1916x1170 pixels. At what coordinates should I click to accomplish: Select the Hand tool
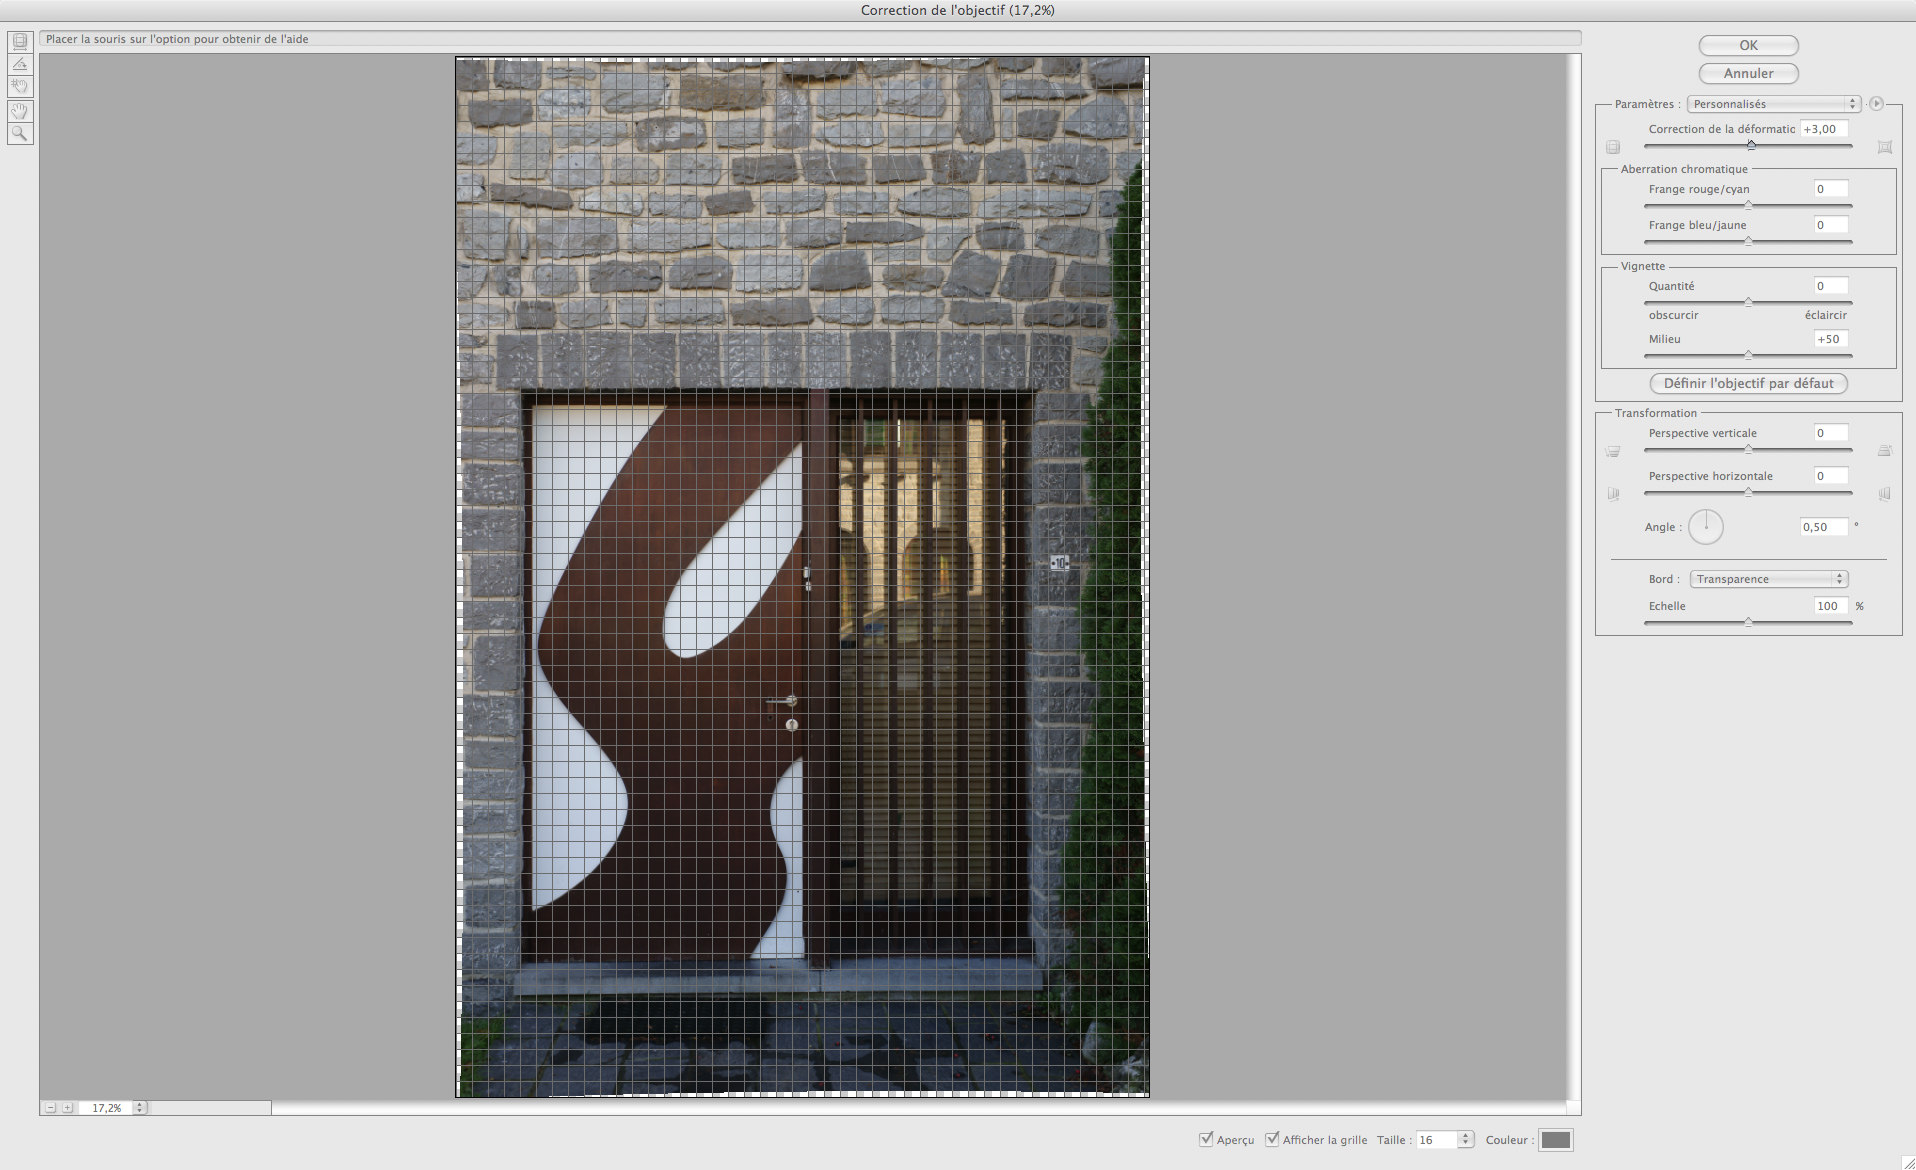20,111
